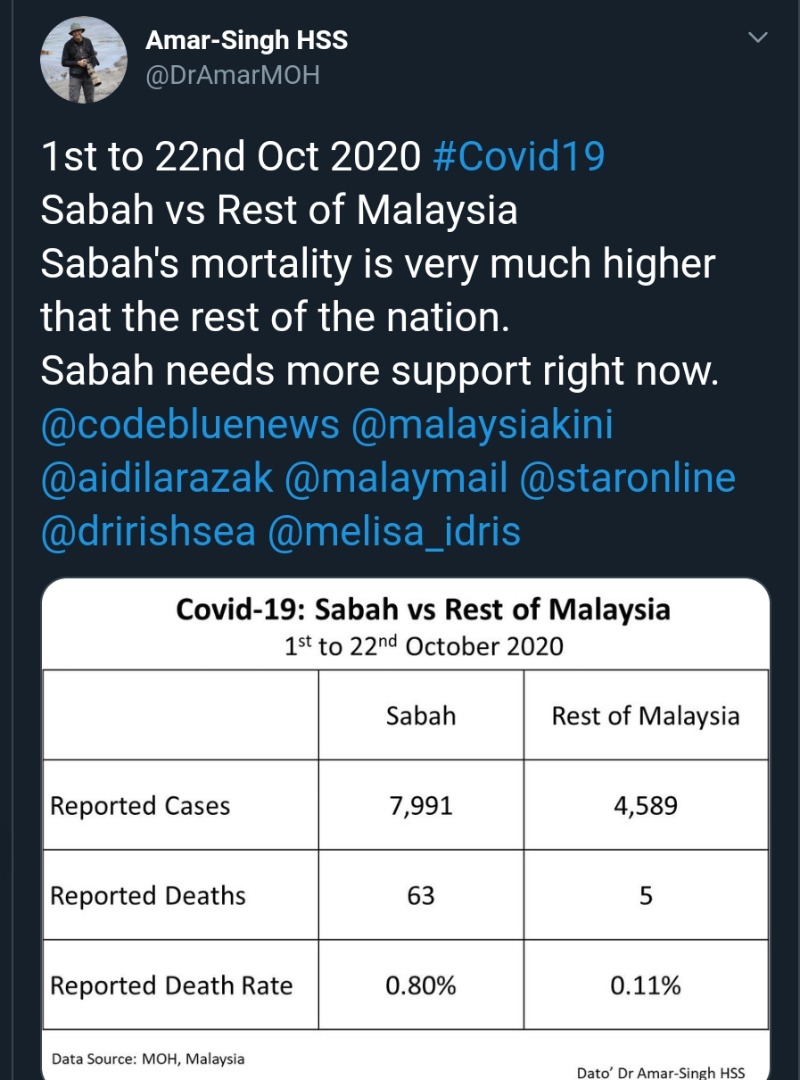Open the @aidilarazak mention
The height and width of the screenshot is (1080, 800).
point(157,478)
